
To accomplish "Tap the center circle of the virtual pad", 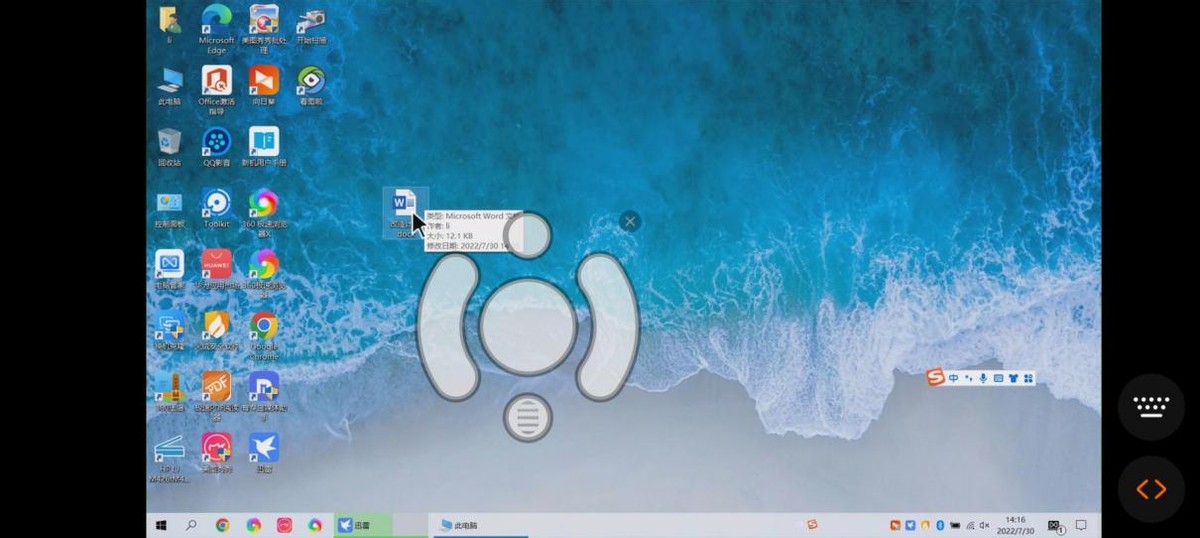I will click(x=528, y=326).
